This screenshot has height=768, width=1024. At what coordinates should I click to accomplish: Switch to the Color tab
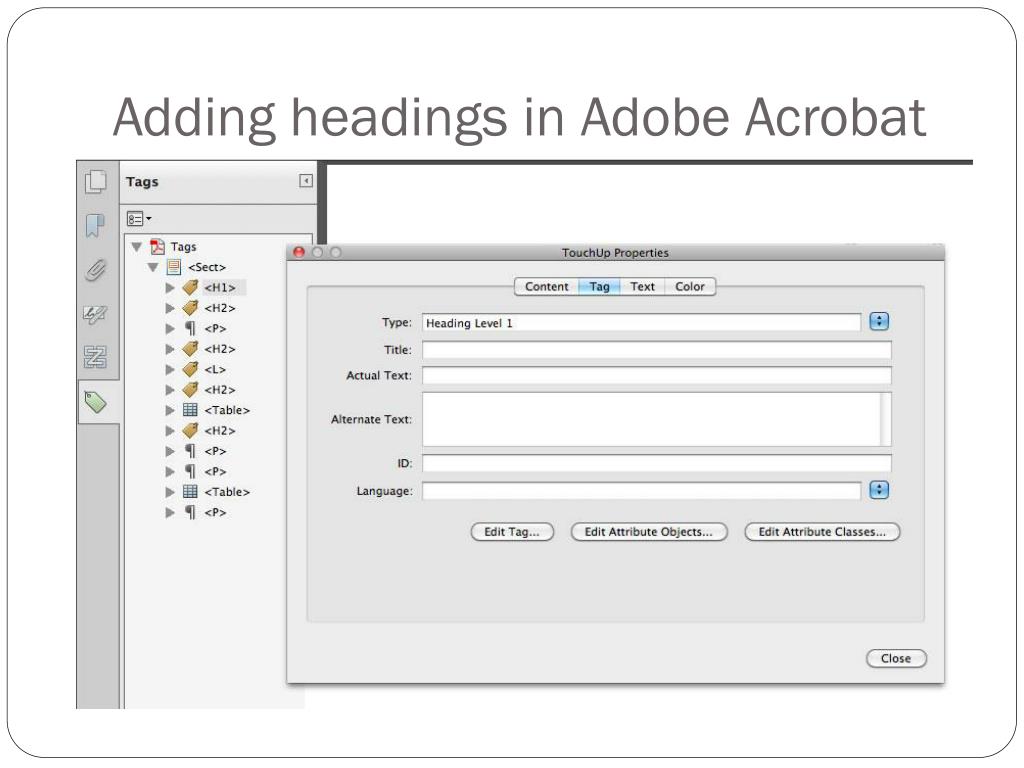(x=690, y=287)
